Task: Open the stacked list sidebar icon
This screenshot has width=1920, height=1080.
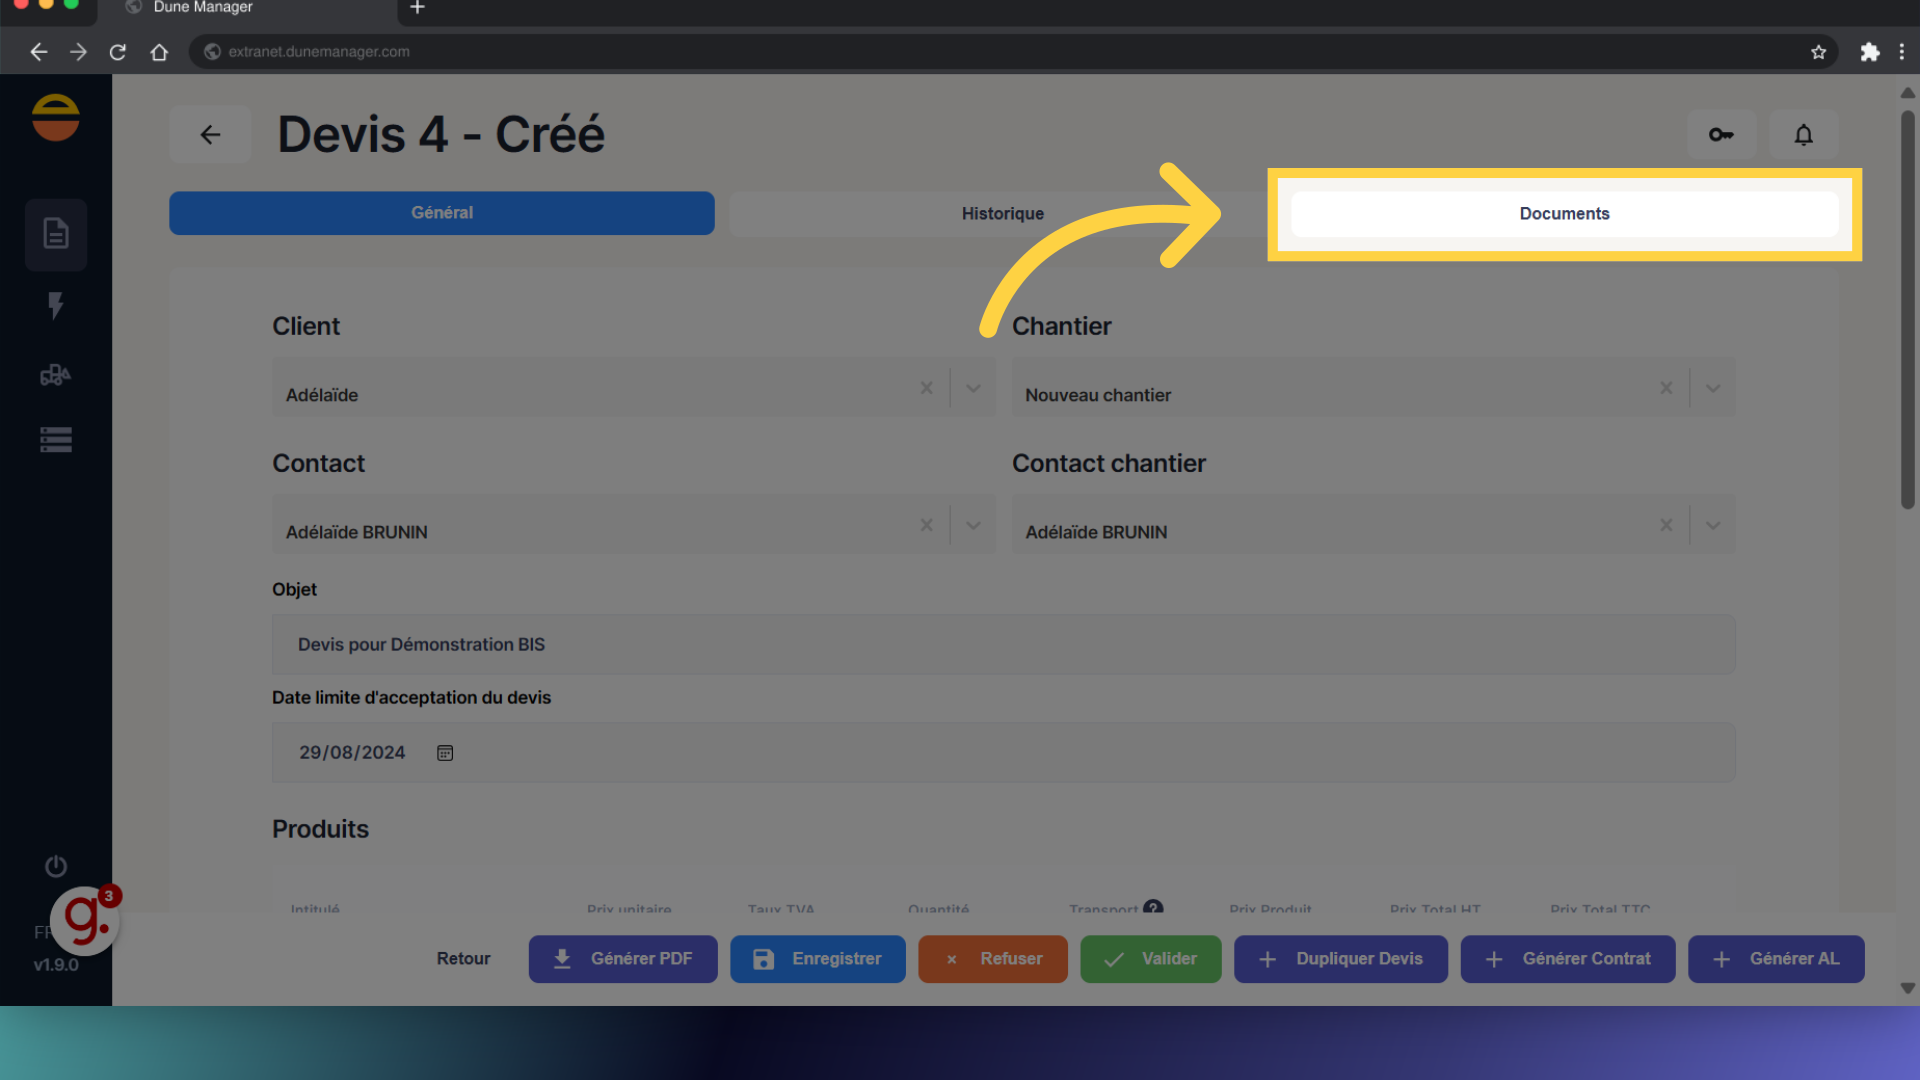Action: (x=56, y=440)
